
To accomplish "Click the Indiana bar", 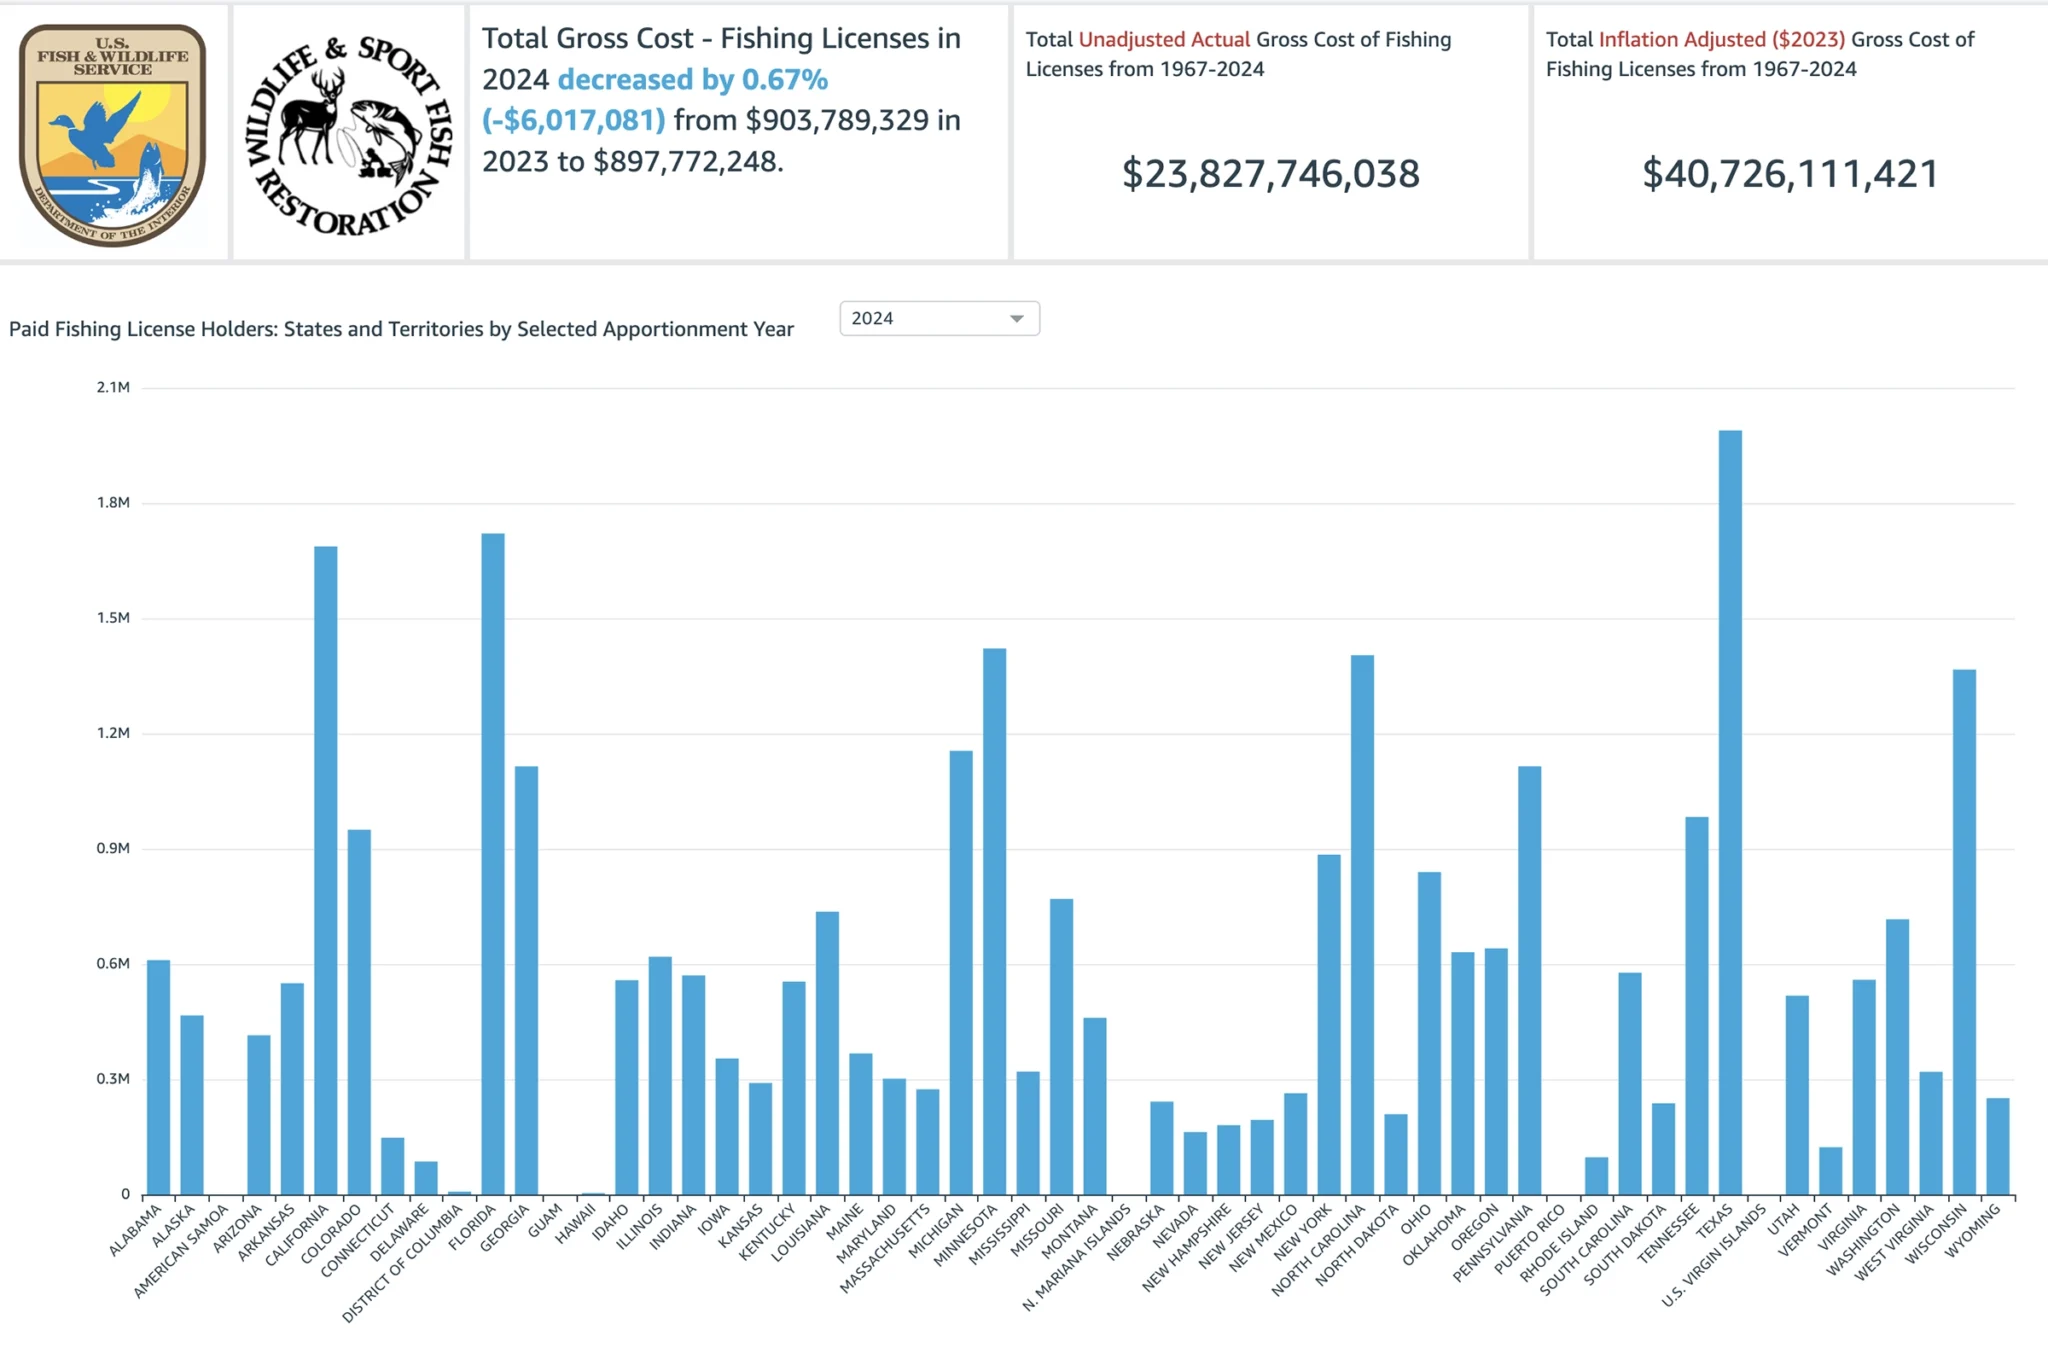I will (x=694, y=1085).
